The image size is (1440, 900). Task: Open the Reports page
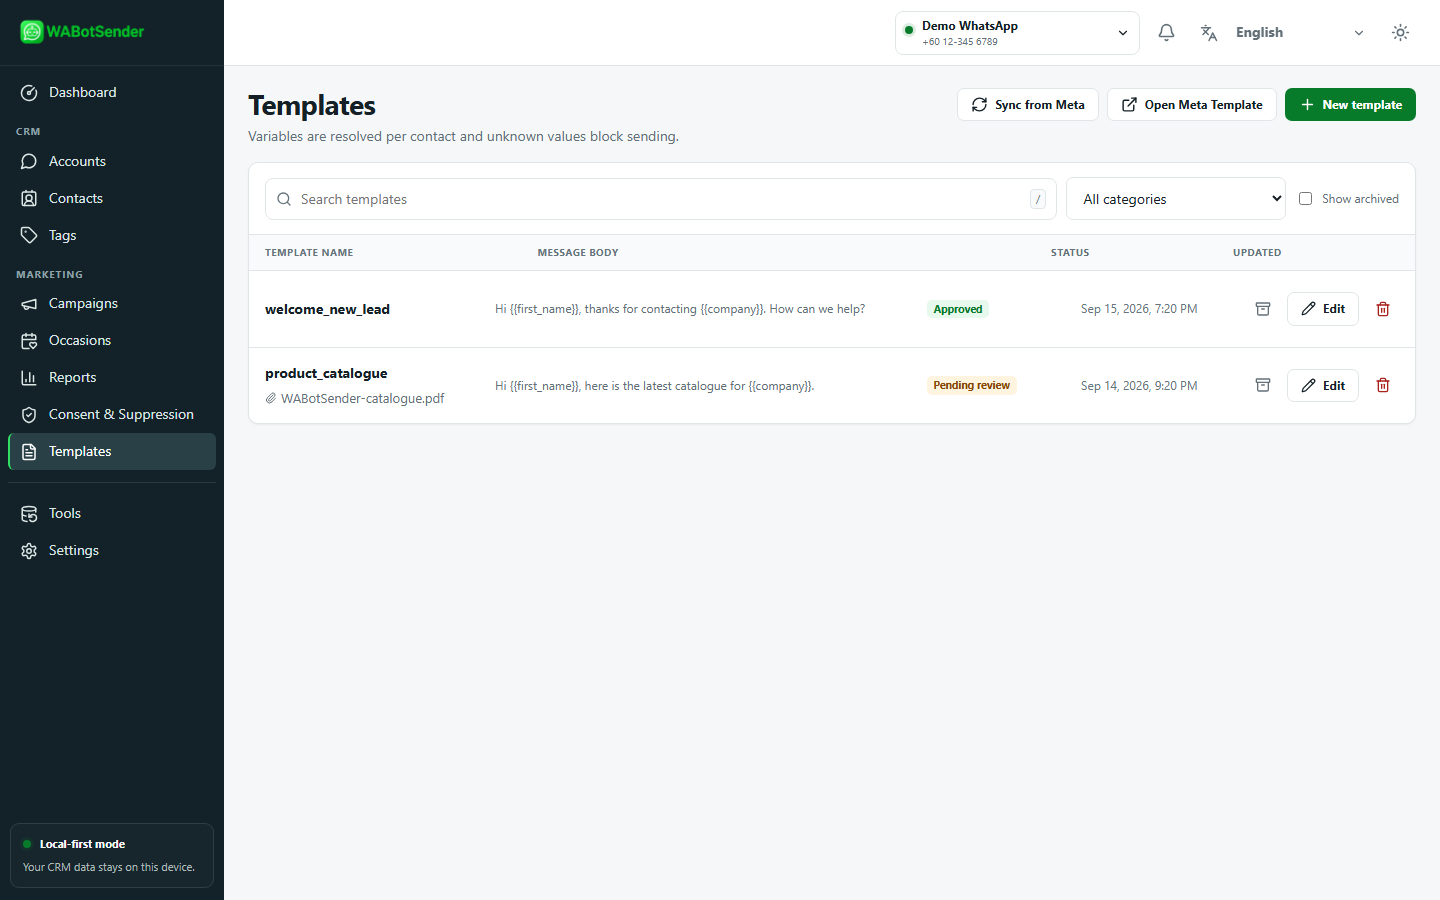[x=112, y=377]
